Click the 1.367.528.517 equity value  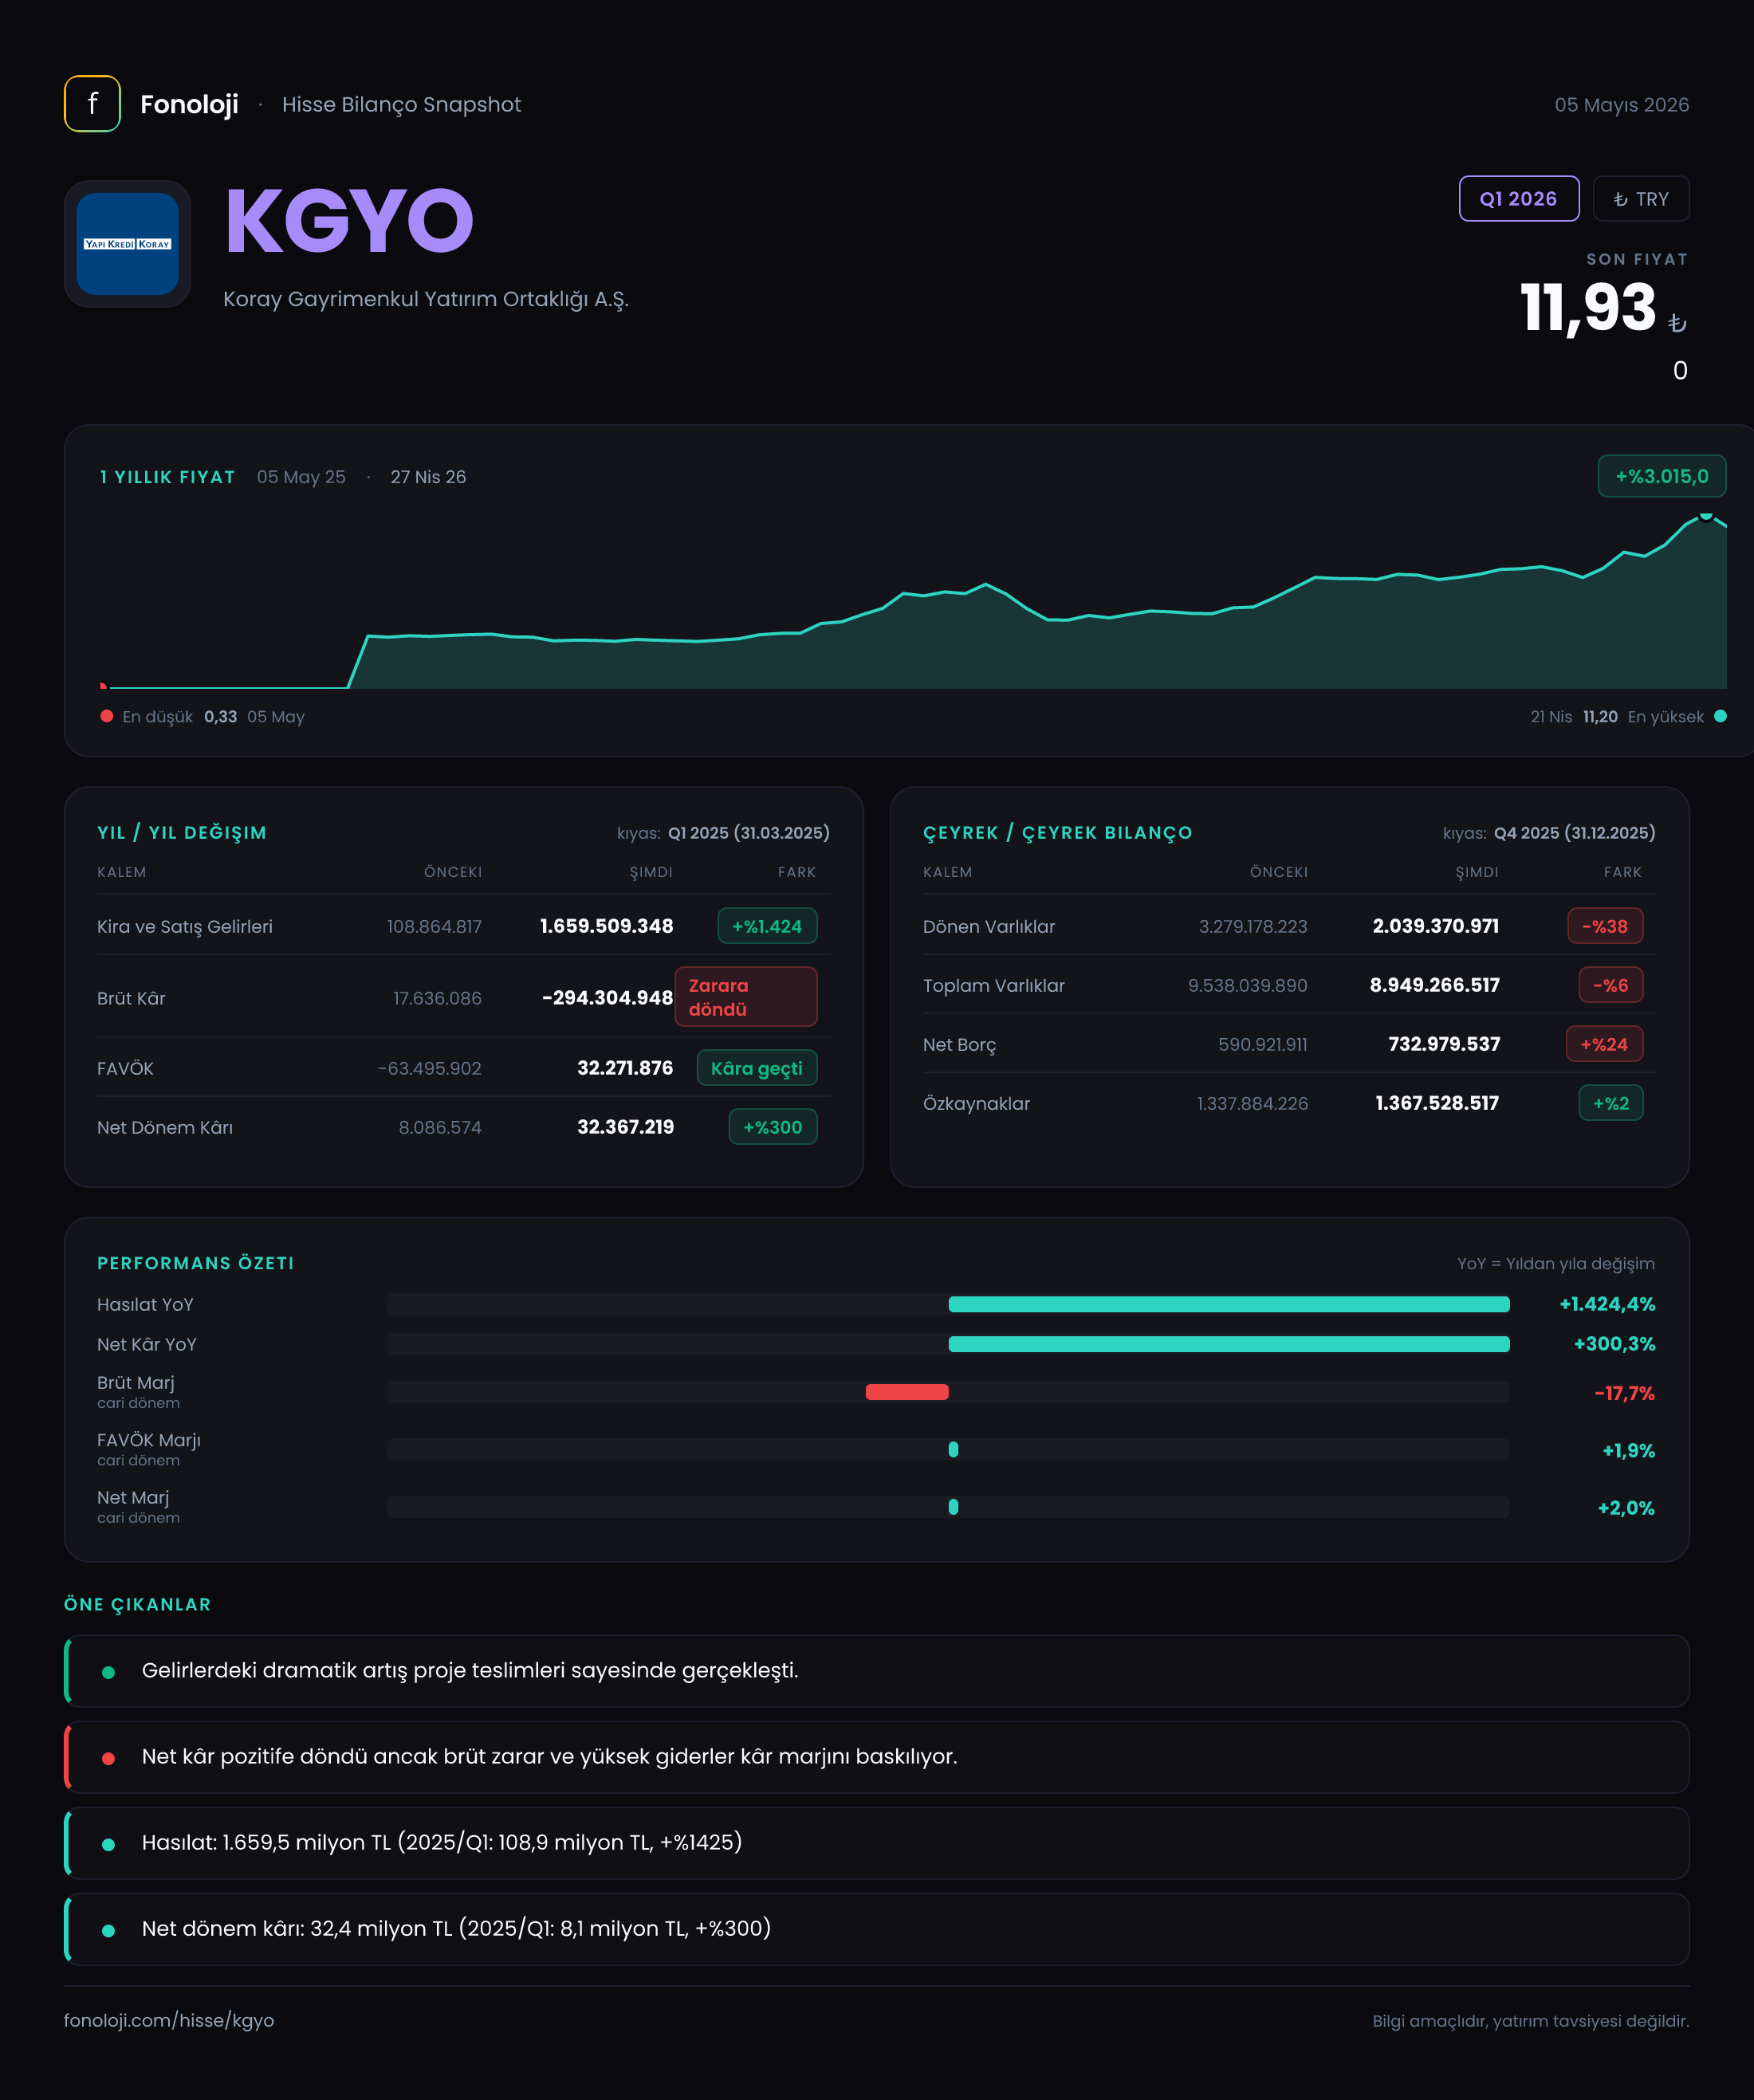click(1437, 1103)
